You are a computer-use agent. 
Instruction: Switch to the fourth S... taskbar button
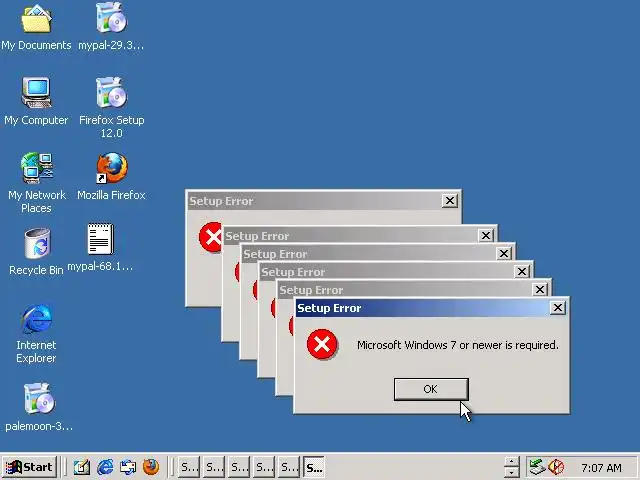264,467
